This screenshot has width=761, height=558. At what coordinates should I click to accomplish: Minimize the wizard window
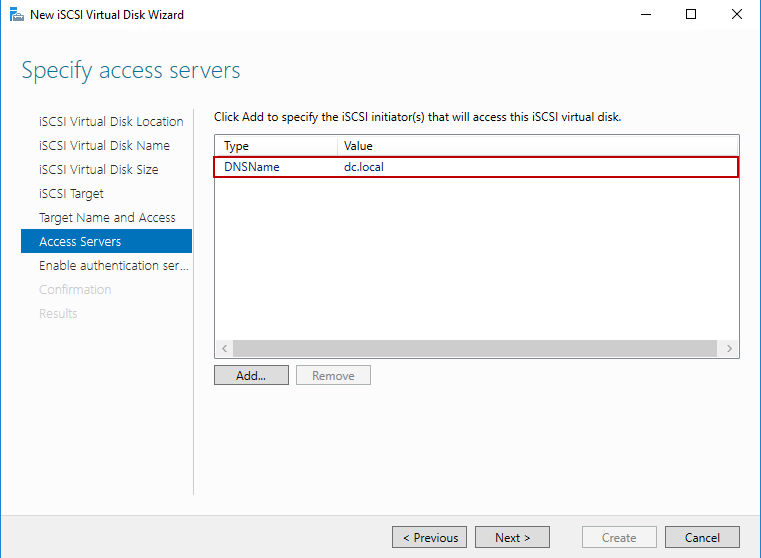(x=645, y=15)
